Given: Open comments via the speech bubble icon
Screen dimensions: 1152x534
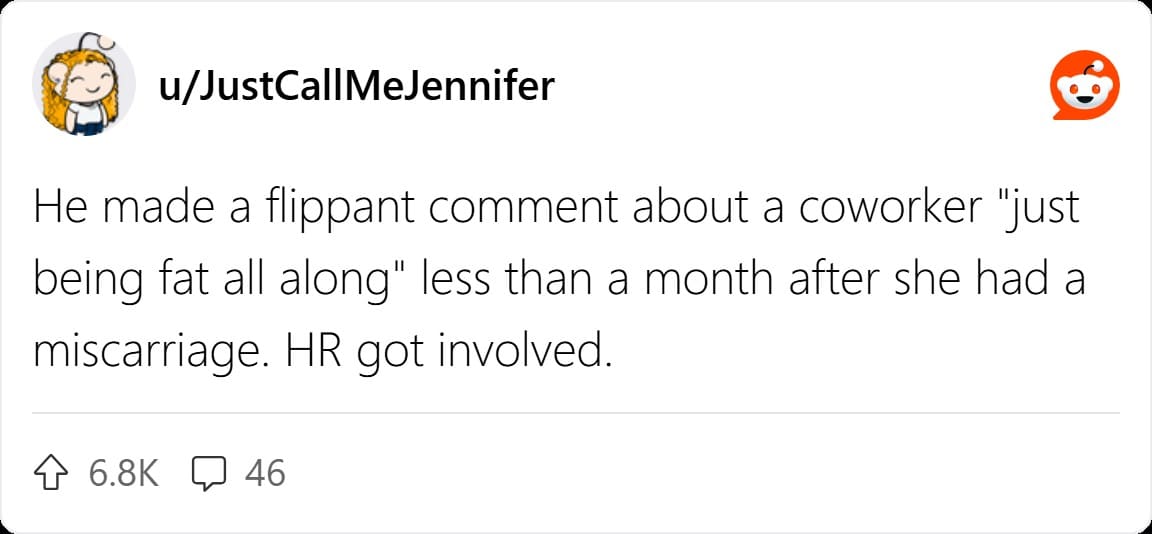Looking at the screenshot, I should [208, 474].
